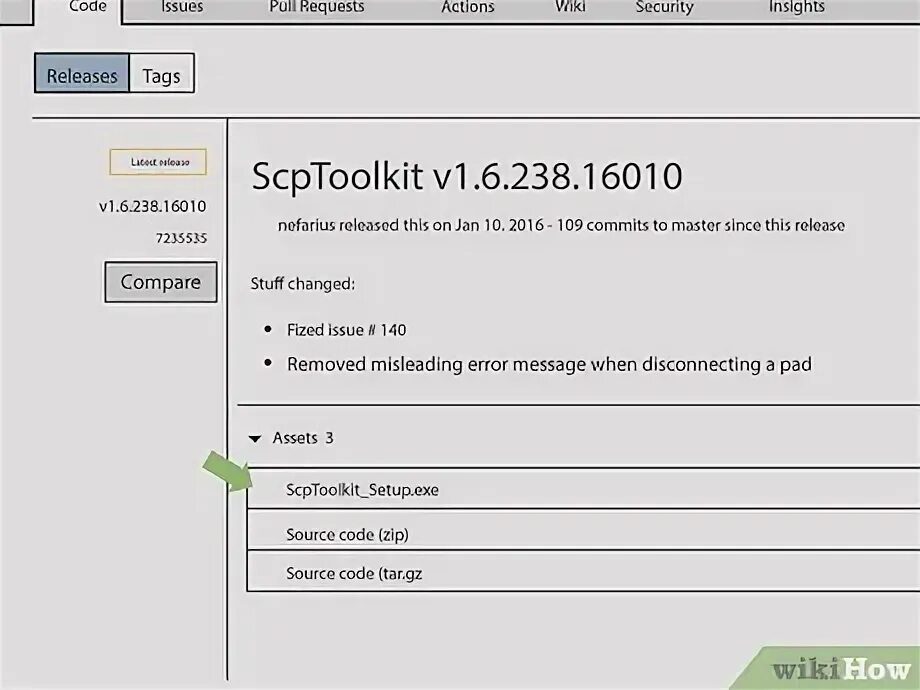This screenshot has height=690, width=920.
Task: Open commit 7235535 link
Action: coord(181,238)
